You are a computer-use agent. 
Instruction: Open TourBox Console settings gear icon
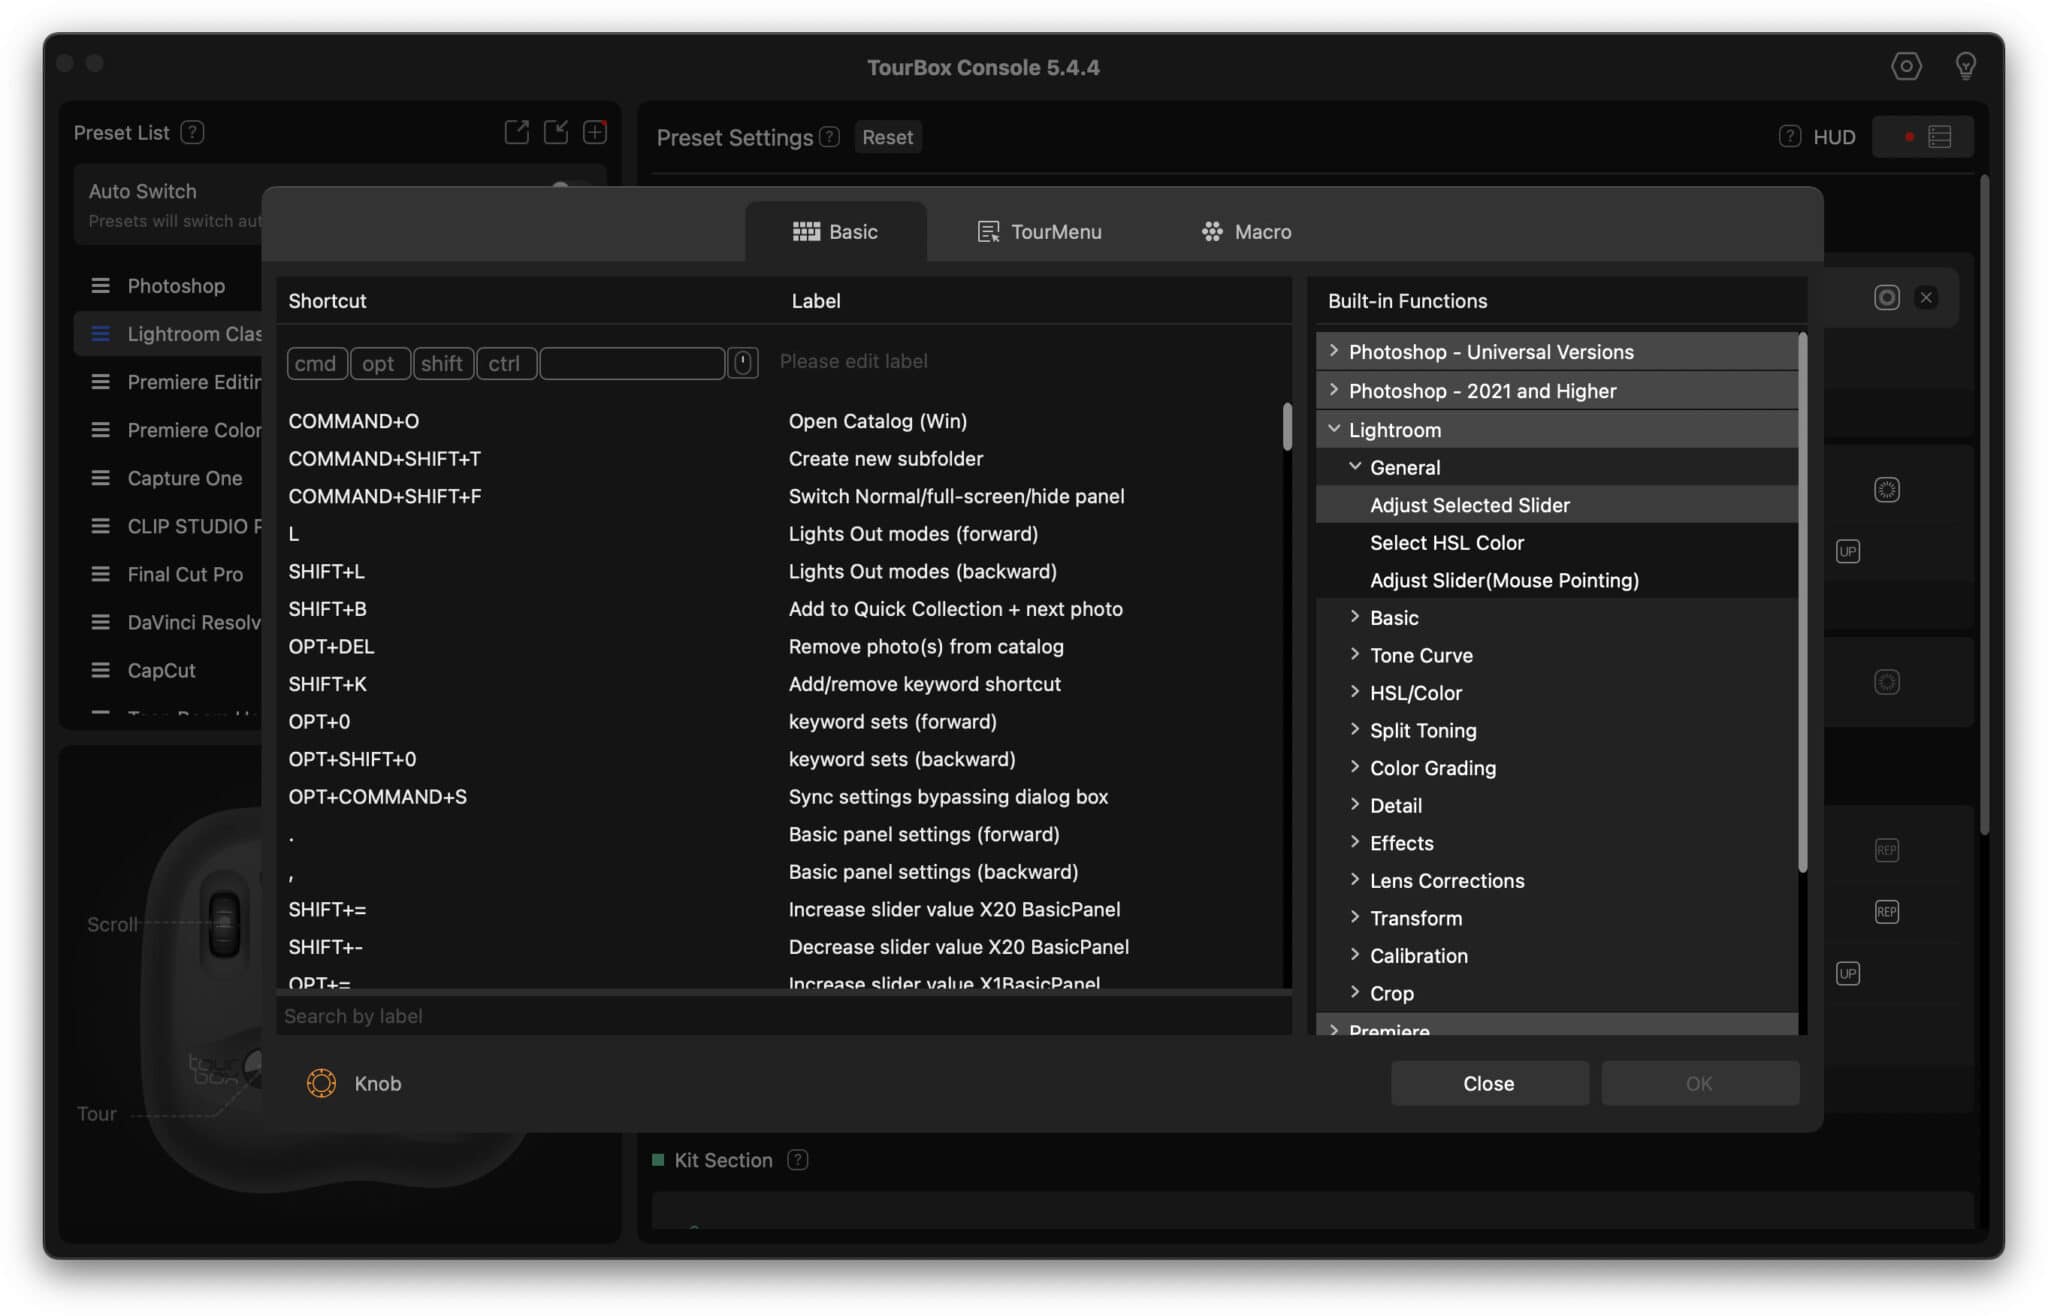tap(1907, 66)
